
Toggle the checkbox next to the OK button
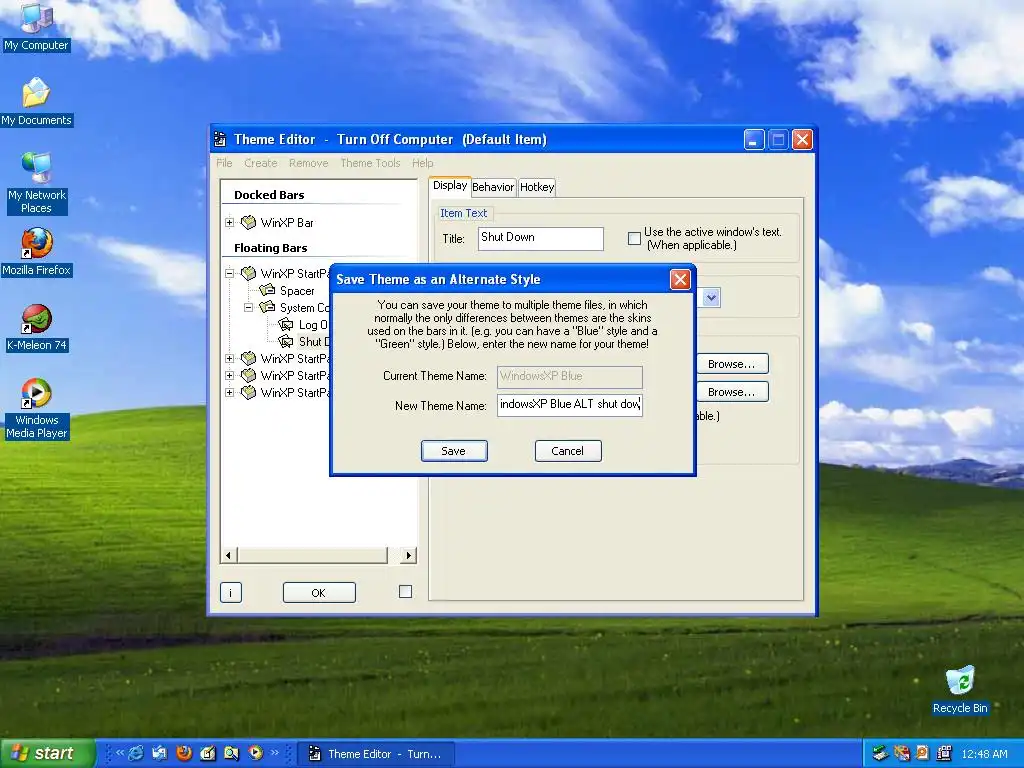406,592
